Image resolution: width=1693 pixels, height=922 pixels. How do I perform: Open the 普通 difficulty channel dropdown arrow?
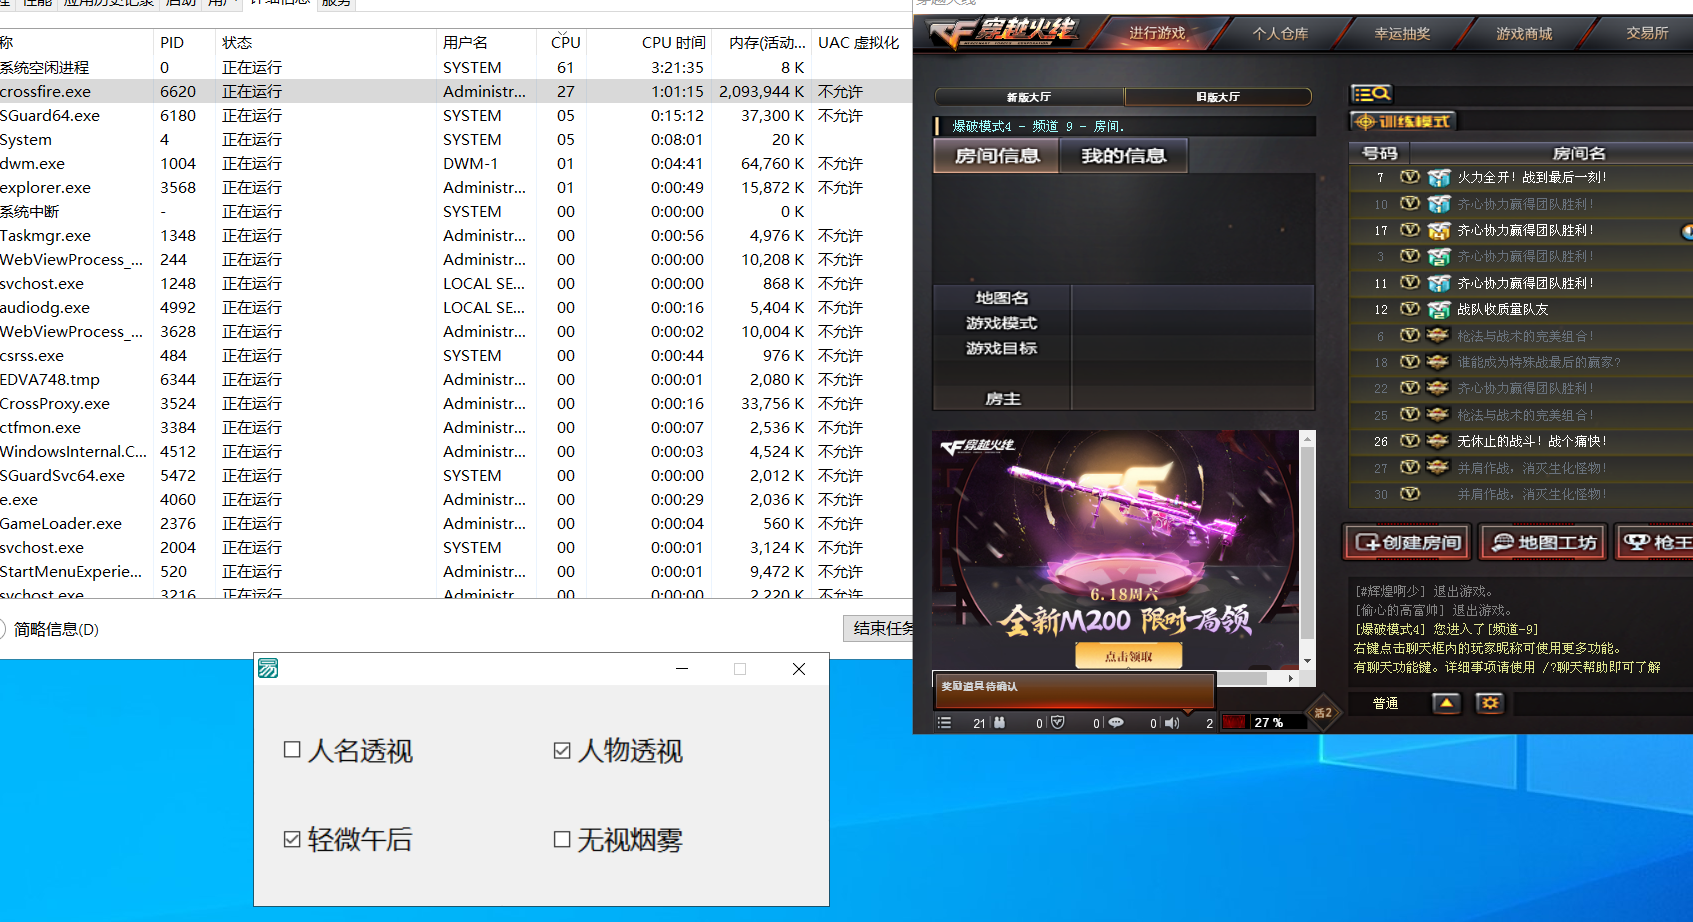coord(1447,703)
